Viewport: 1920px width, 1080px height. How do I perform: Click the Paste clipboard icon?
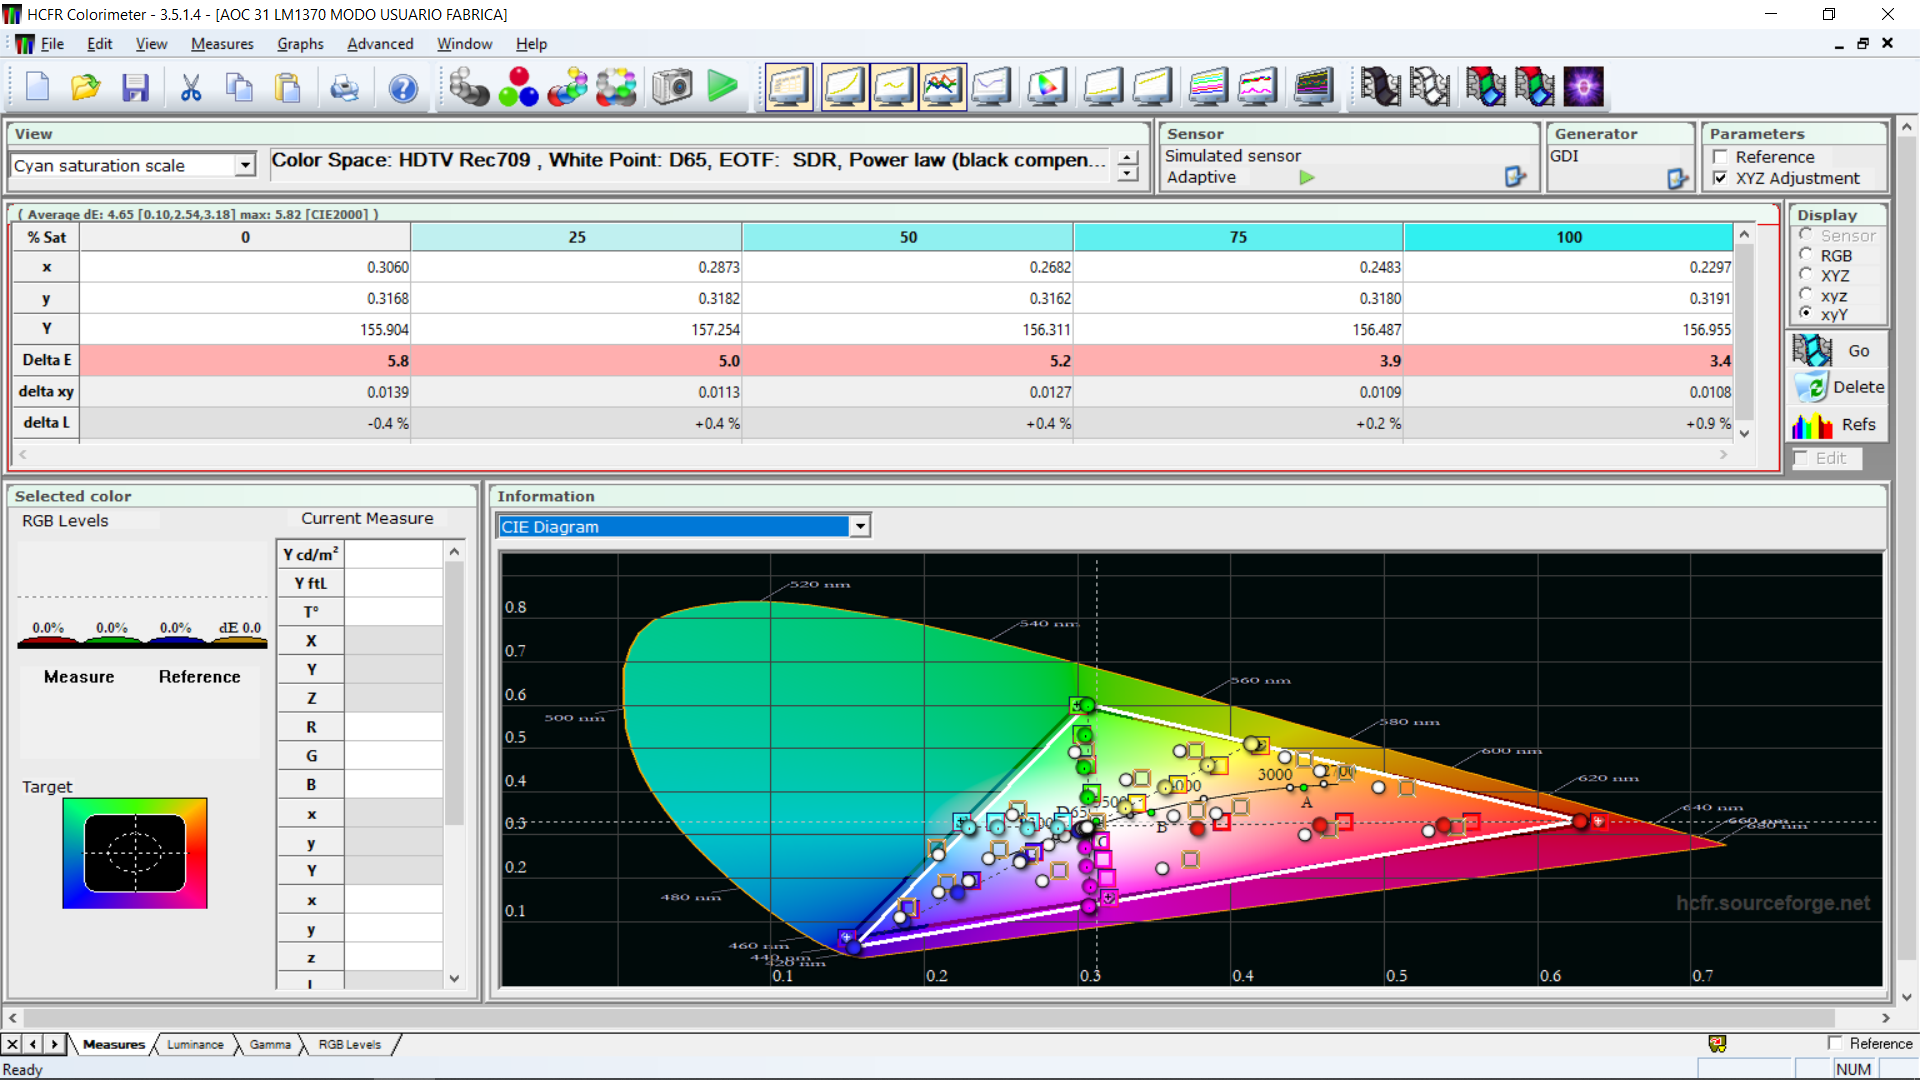tap(288, 88)
